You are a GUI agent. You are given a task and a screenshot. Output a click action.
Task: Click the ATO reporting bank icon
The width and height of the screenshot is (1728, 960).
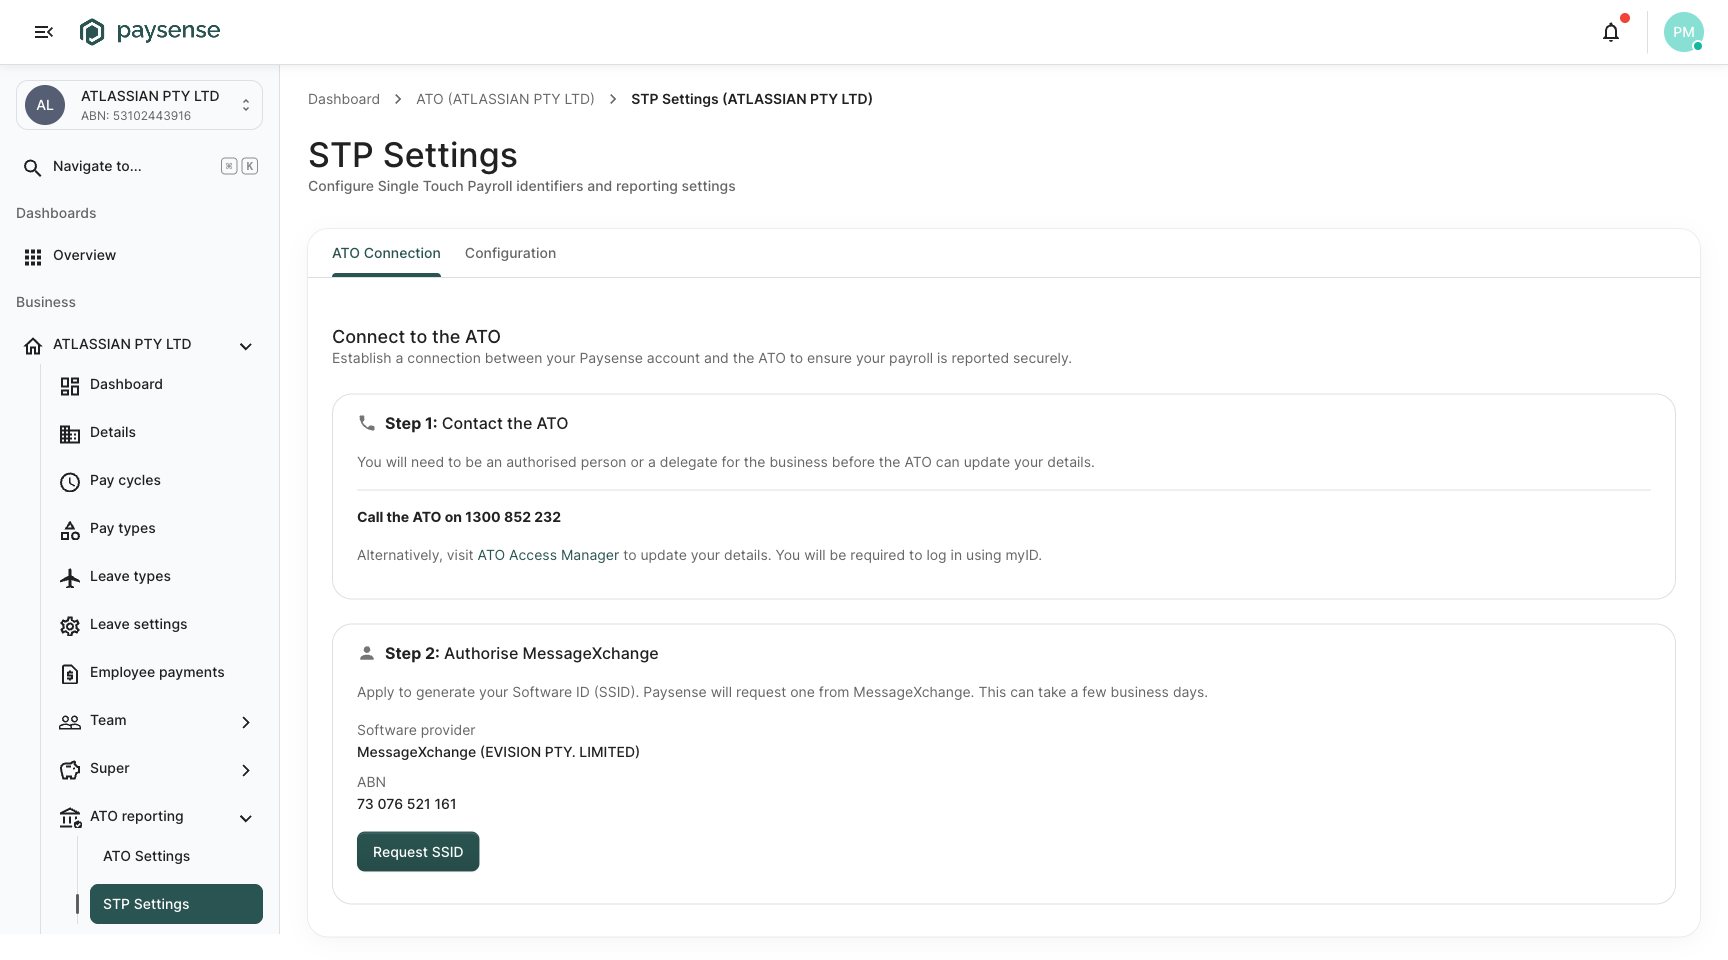click(x=70, y=818)
